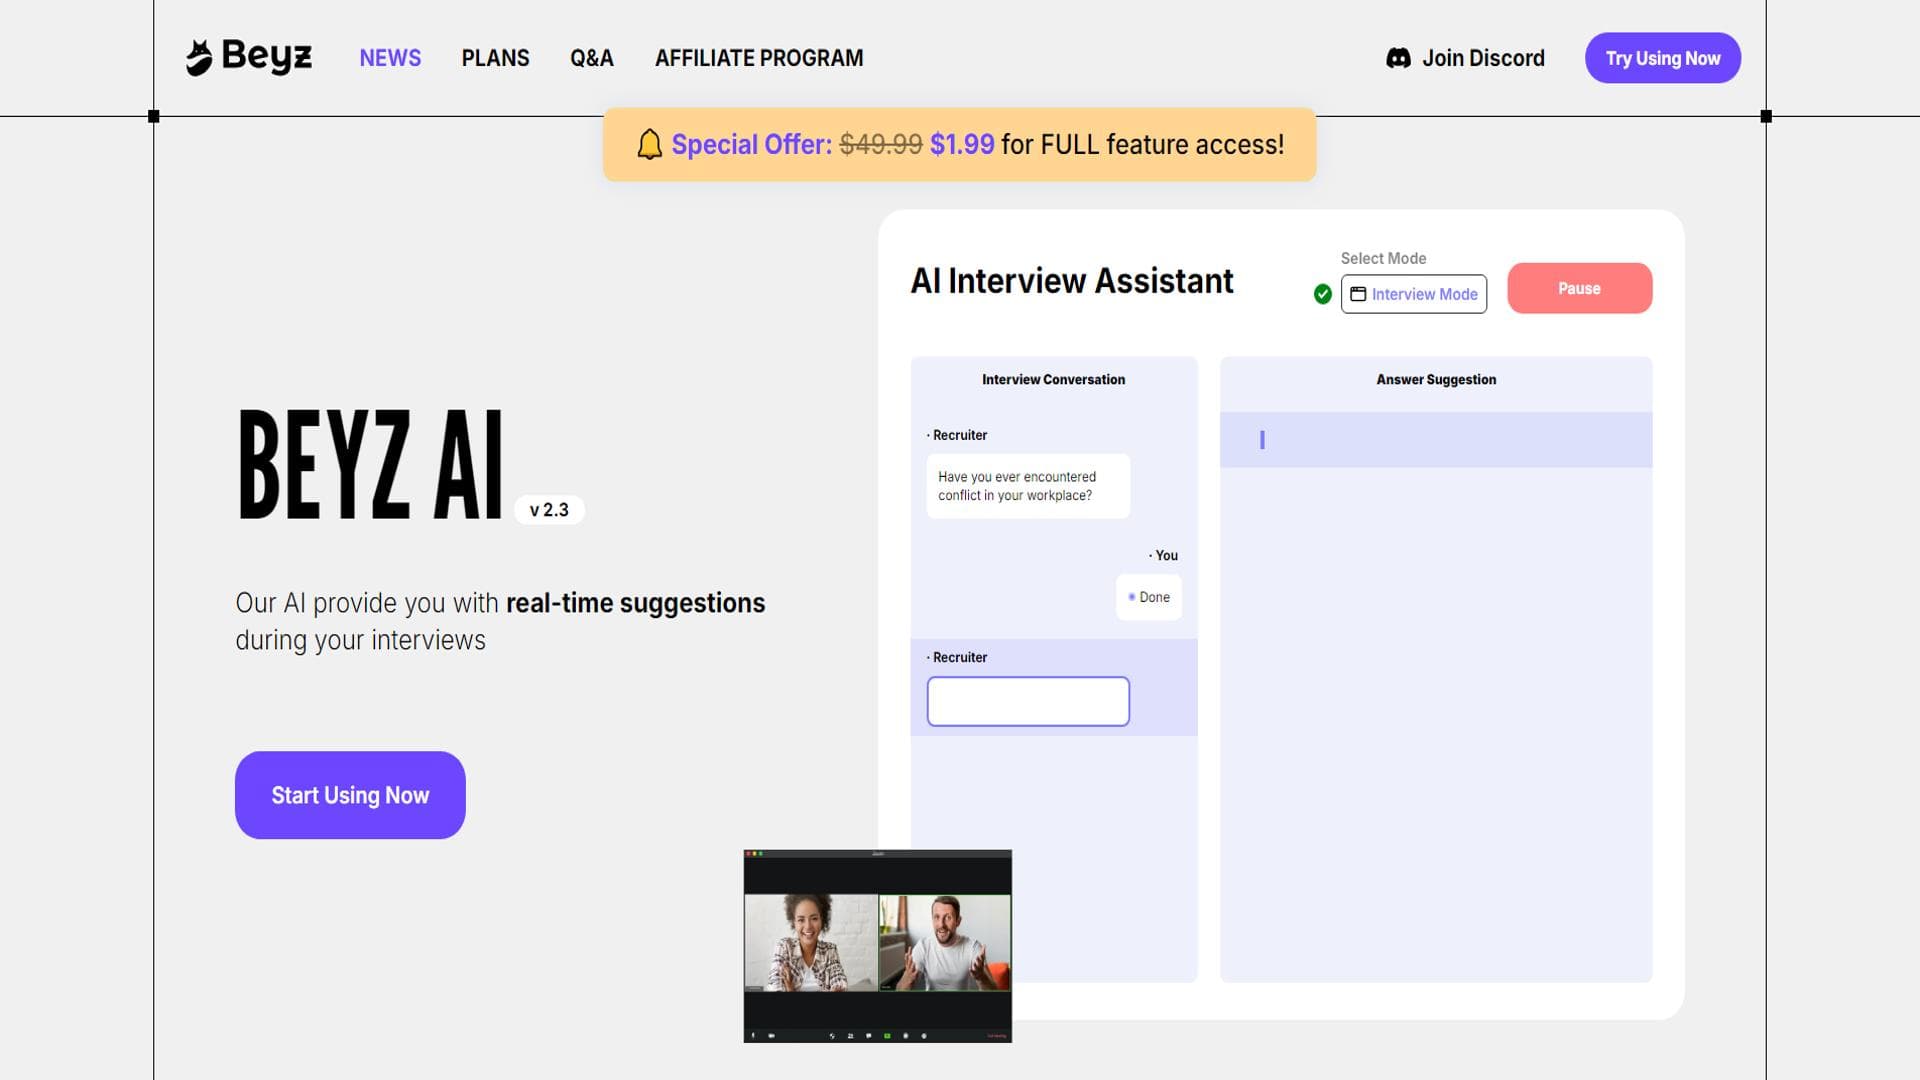Click the bell icon in offer banner
The width and height of the screenshot is (1920, 1080).
[x=650, y=145]
